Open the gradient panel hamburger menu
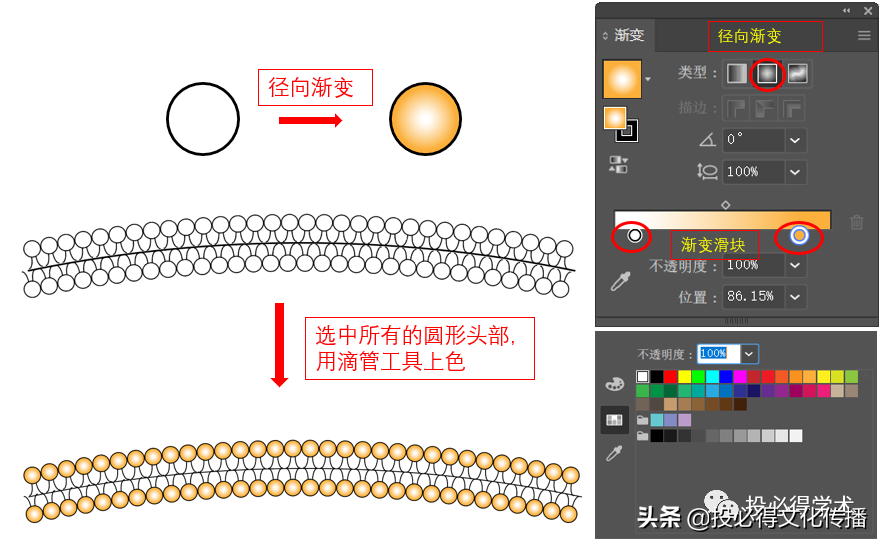Viewport: 884px width, 546px height. pyautogui.click(x=864, y=36)
